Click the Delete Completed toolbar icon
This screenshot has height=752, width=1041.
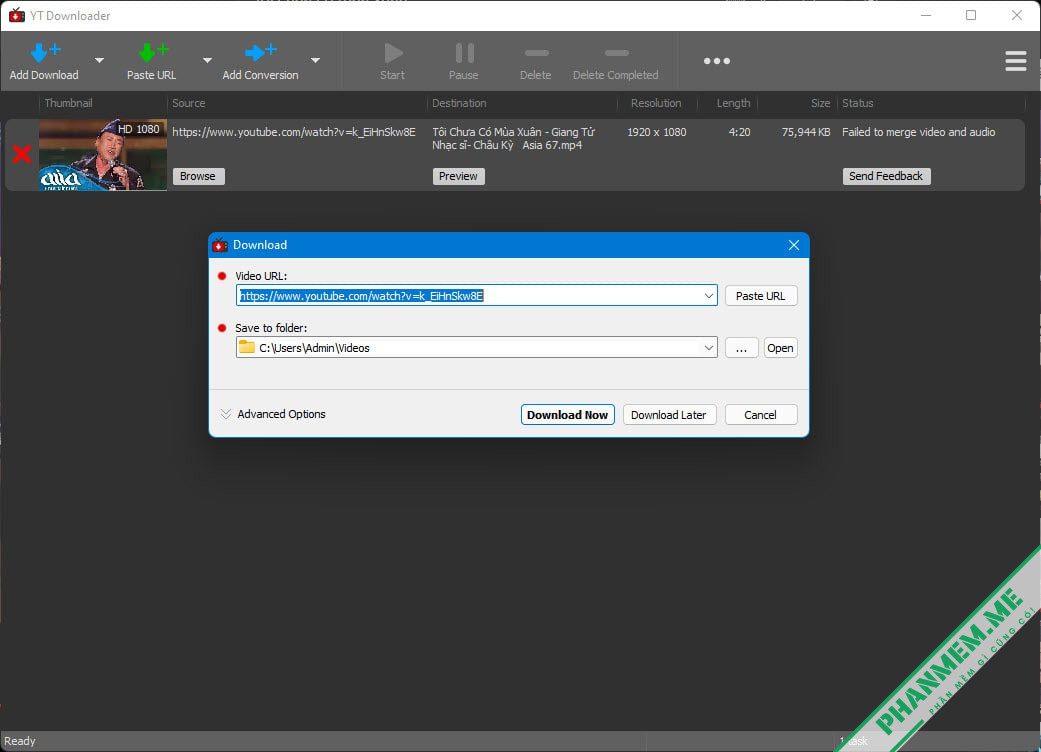616,53
